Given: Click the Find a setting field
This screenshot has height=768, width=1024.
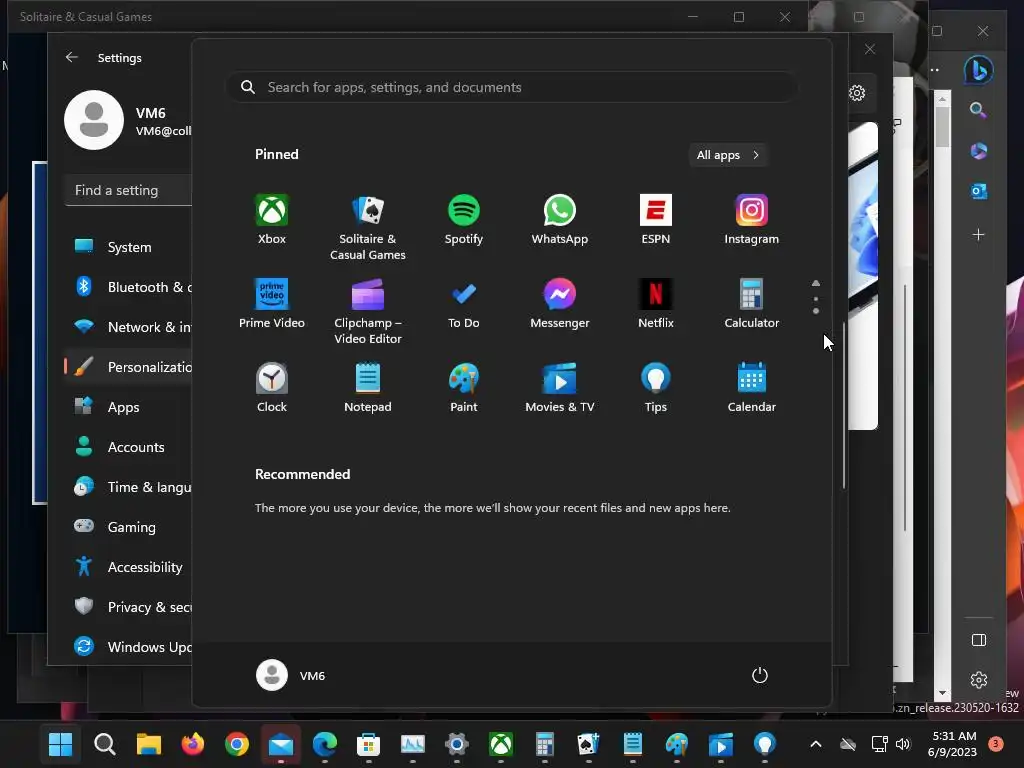Looking at the screenshot, I should coord(129,190).
